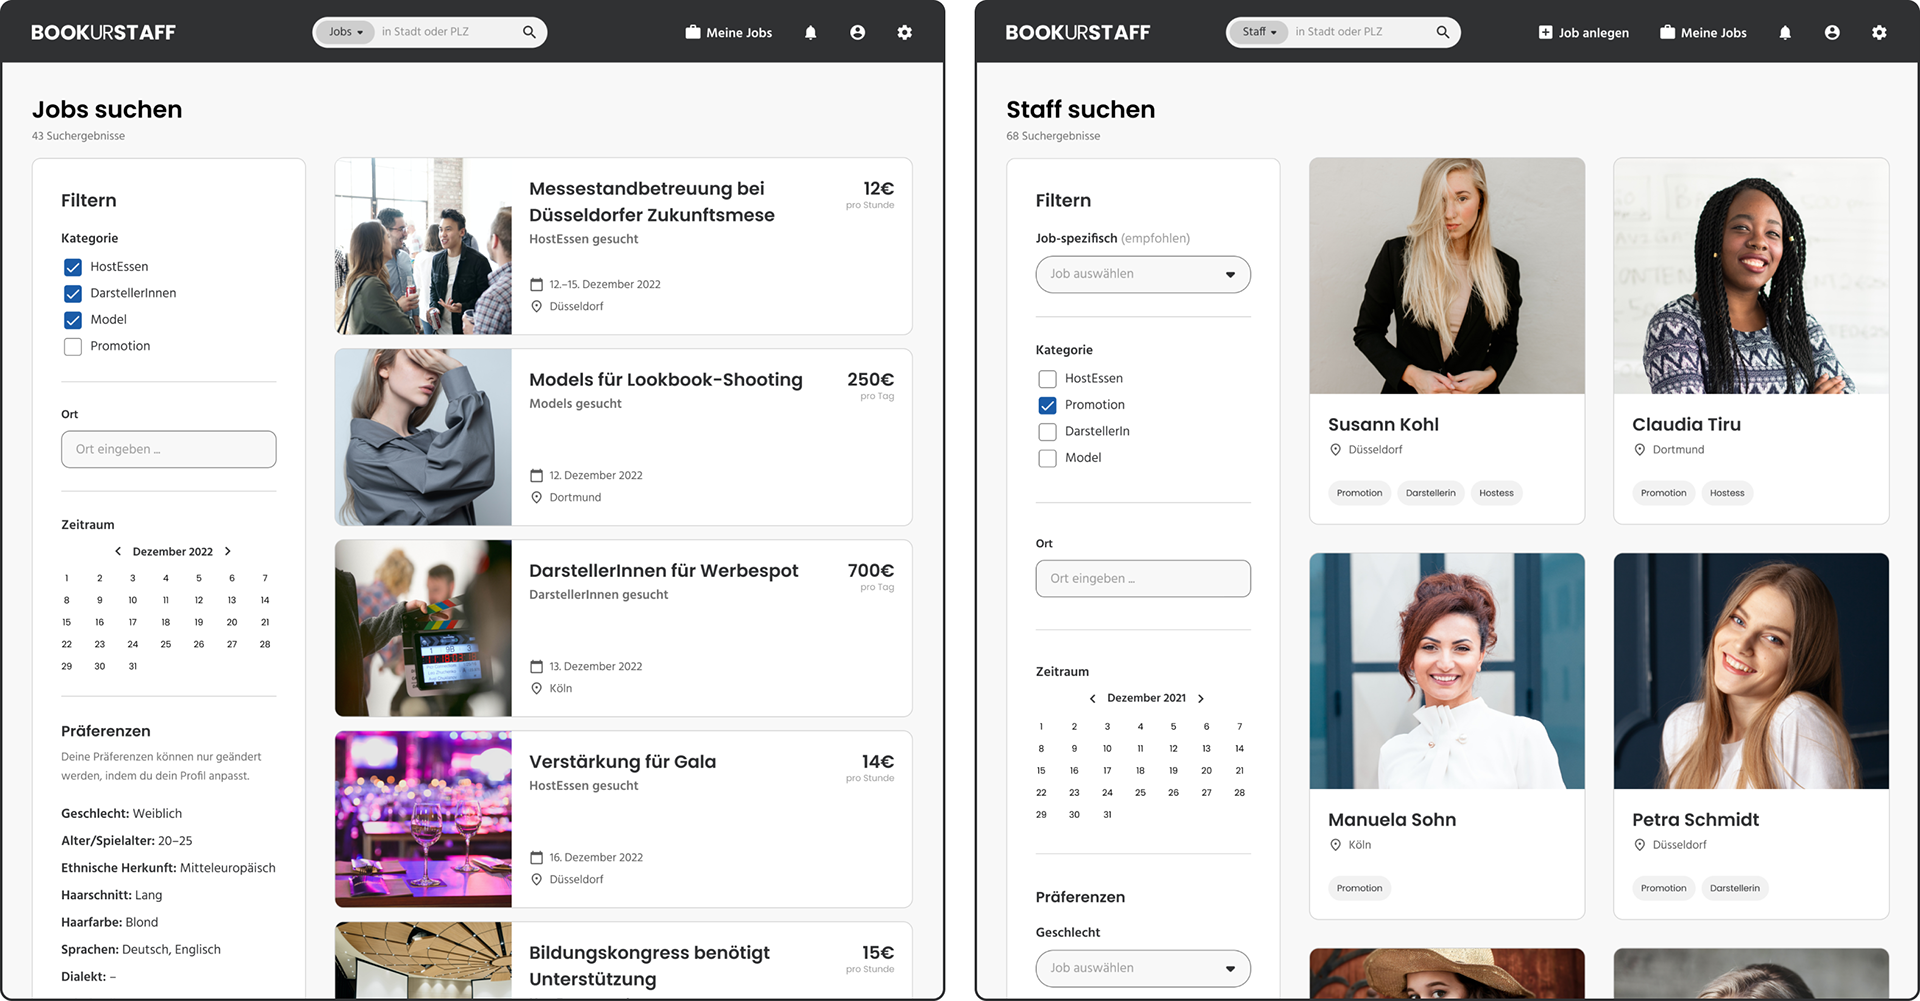
Task: Open settings gear in Jobs window
Action: (905, 33)
